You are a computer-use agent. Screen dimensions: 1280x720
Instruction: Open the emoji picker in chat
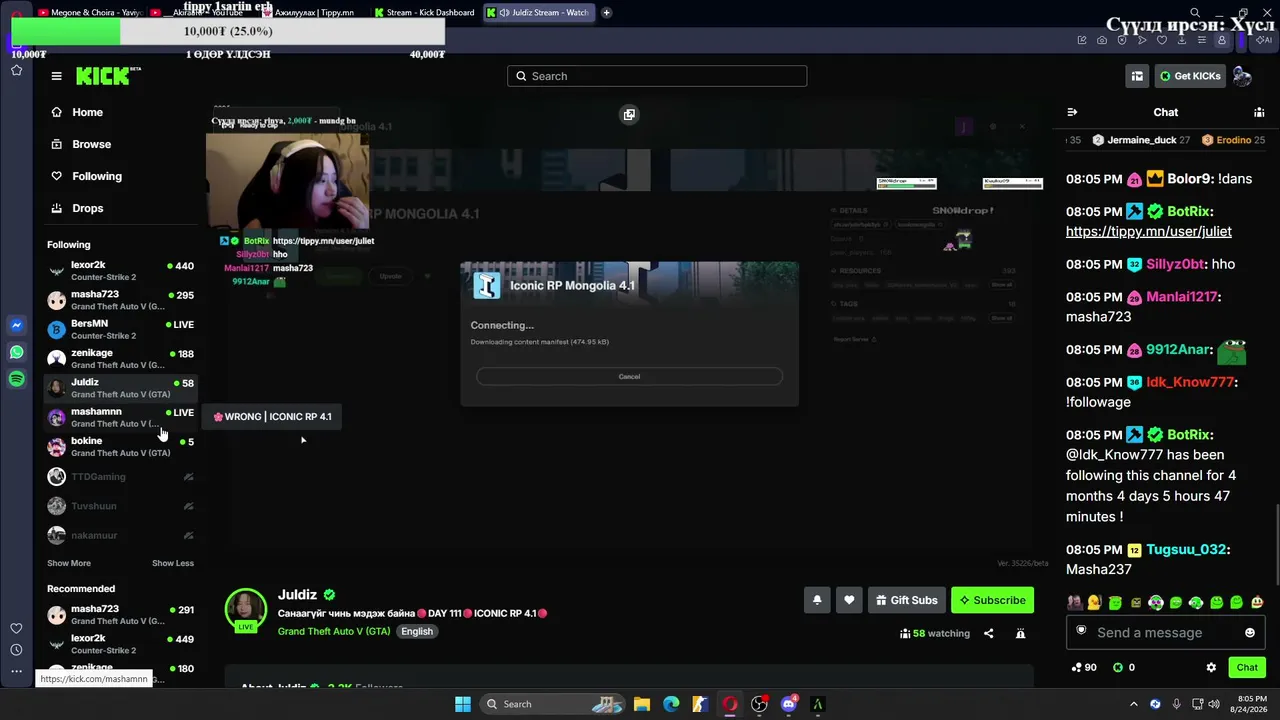point(1249,632)
